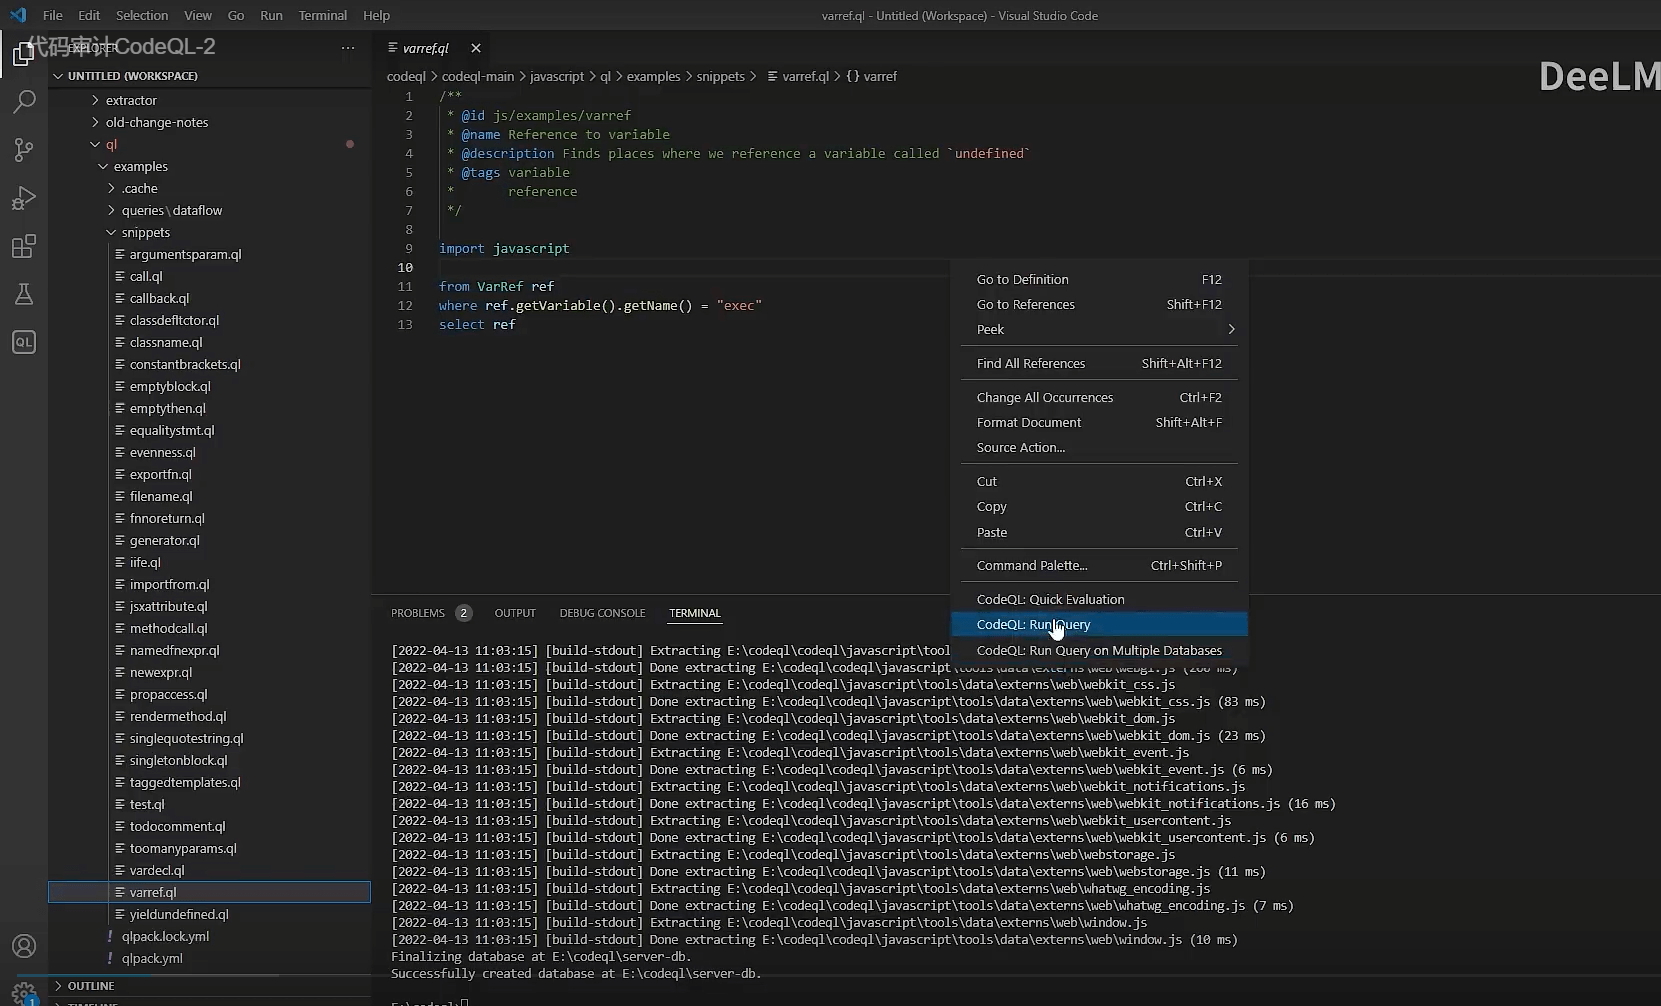
Task: Close the varref.ql editor tab
Action: [x=476, y=48]
